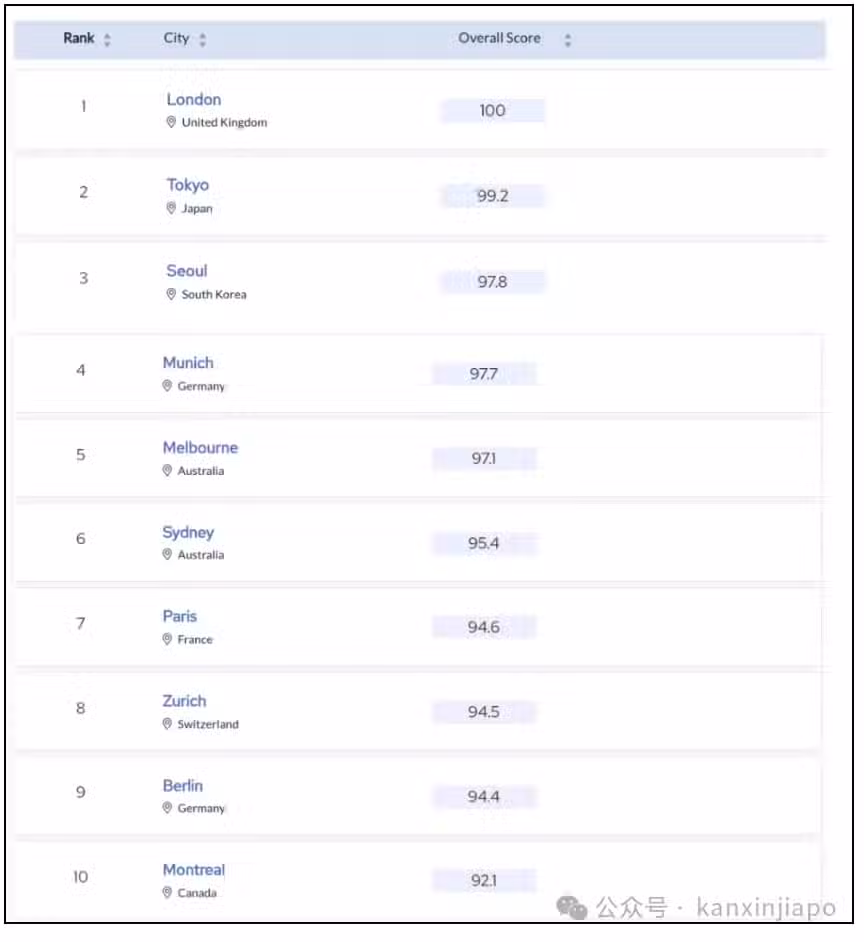This screenshot has width=864, height=942.
Task: Open the Montreal city link
Action: (x=193, y=870)
